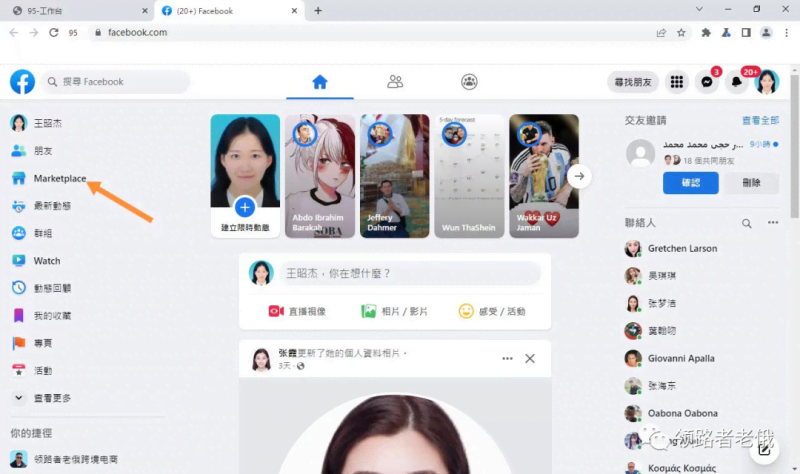Switch to the Friends tab in top navigation

[x=395, y=82]
